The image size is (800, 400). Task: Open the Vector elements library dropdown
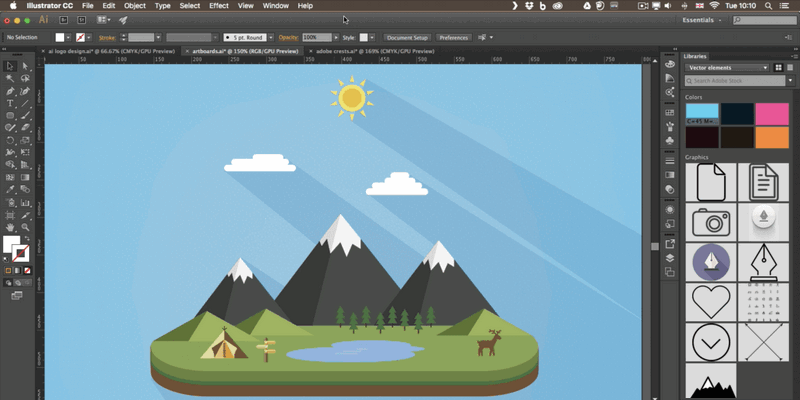pos(727,68)
